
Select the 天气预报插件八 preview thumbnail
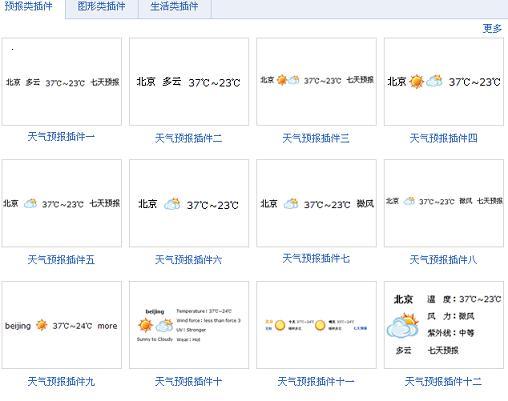point(444,203)
